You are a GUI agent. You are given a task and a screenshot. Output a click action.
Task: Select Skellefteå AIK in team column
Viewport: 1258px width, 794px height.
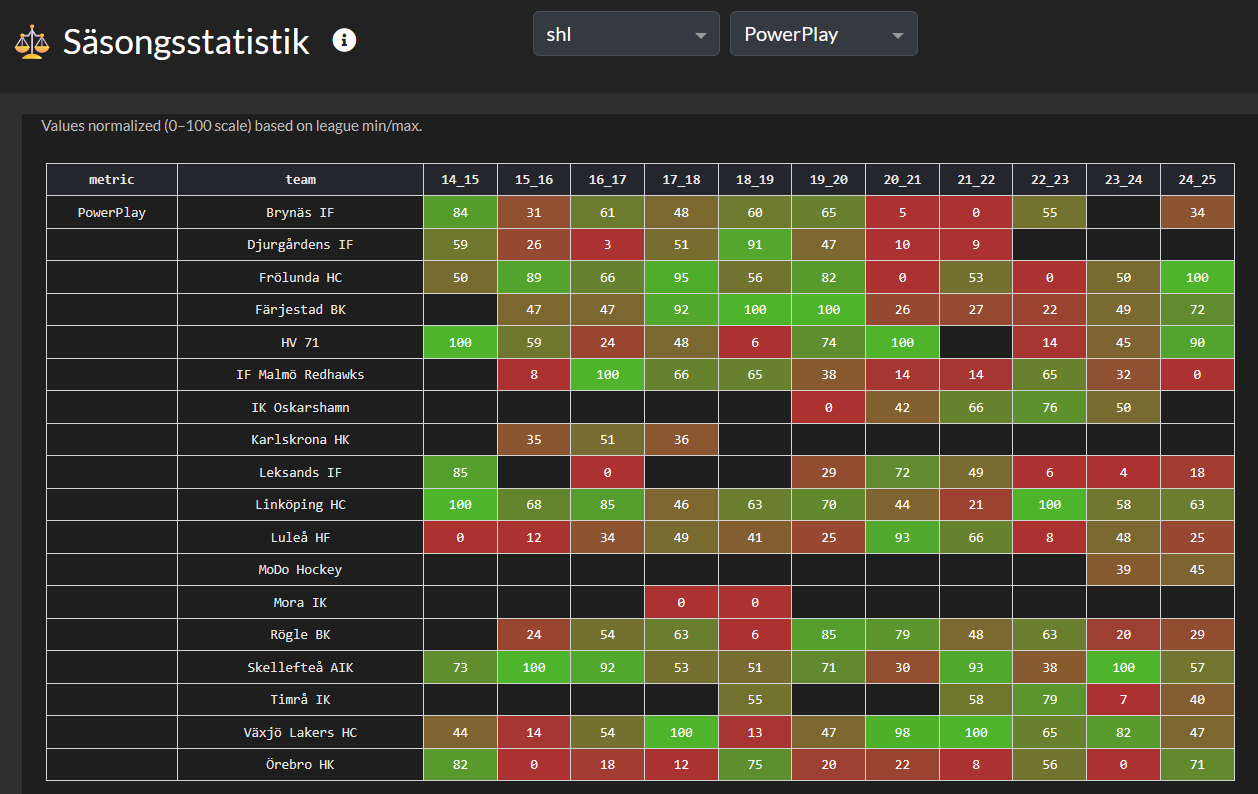click(x=300, y=667)
